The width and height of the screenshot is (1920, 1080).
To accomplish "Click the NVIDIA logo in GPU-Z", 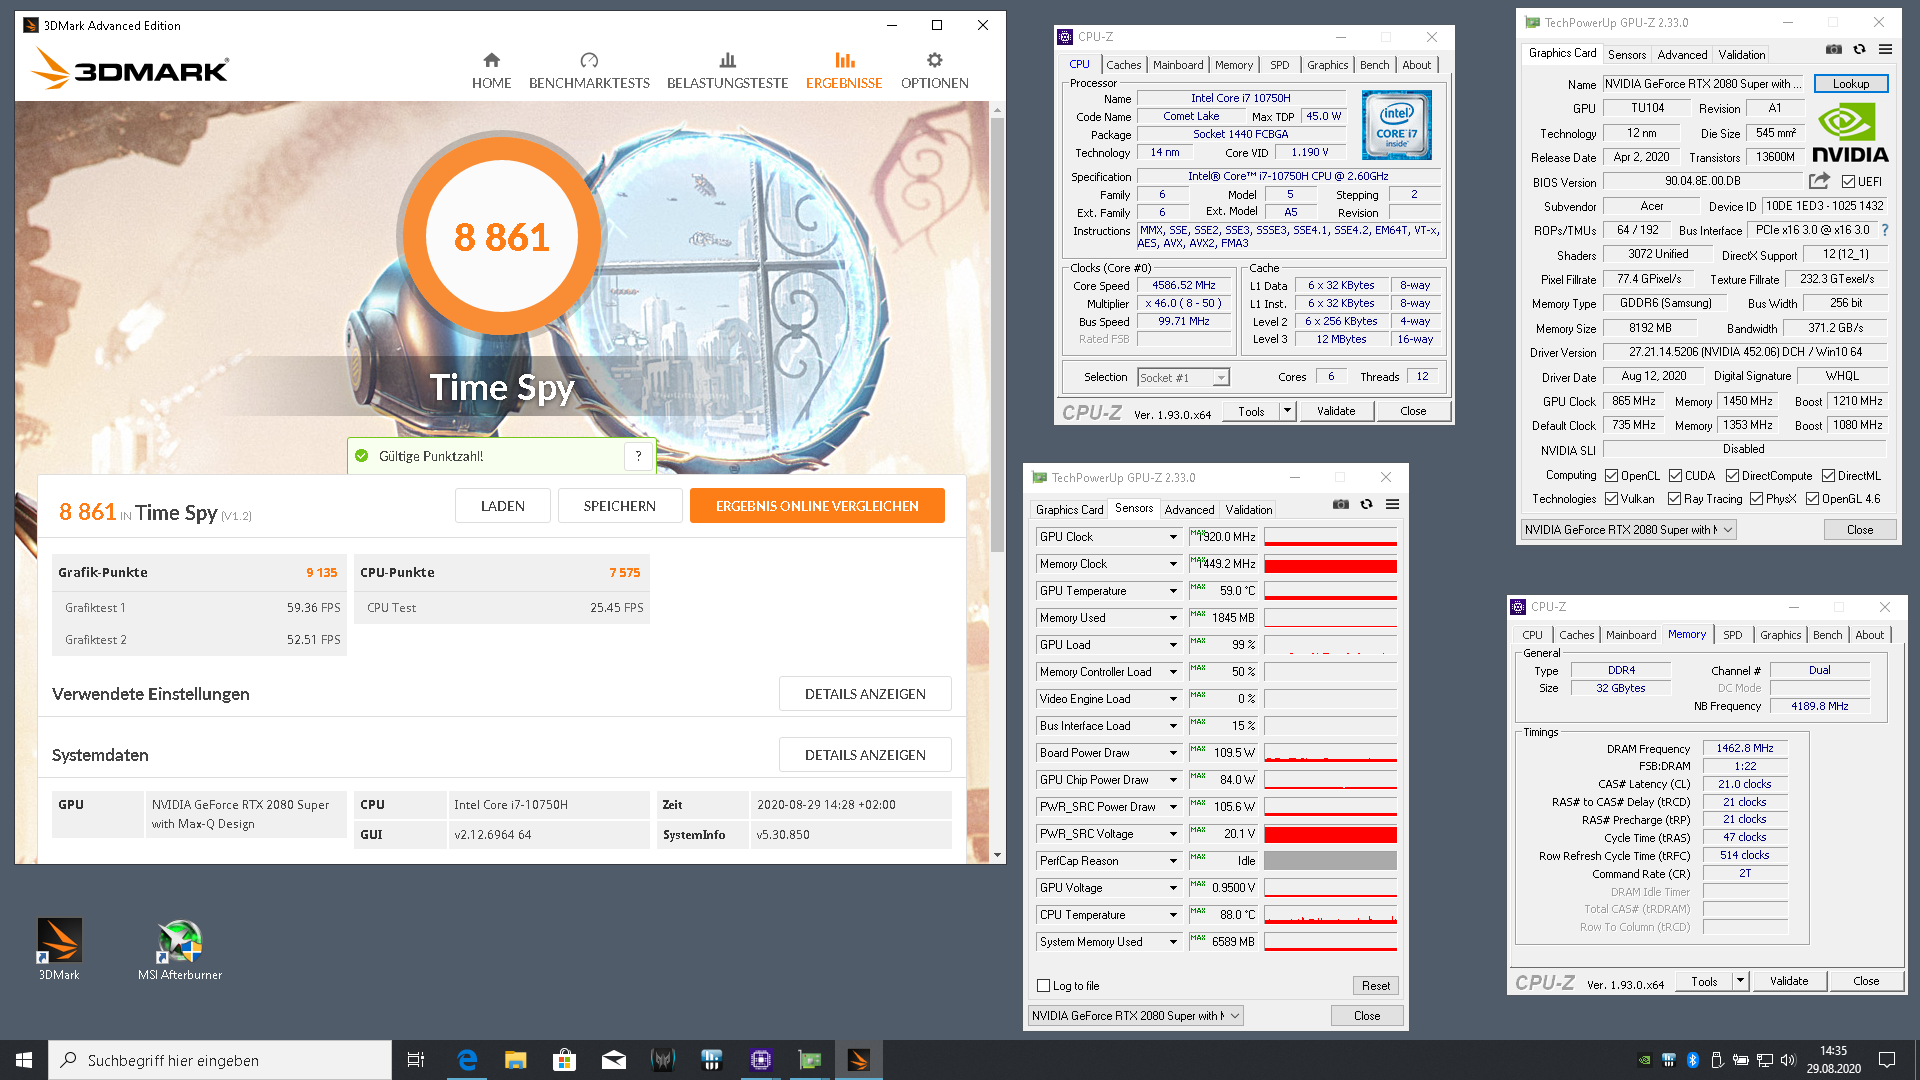I will [1850, 133].
